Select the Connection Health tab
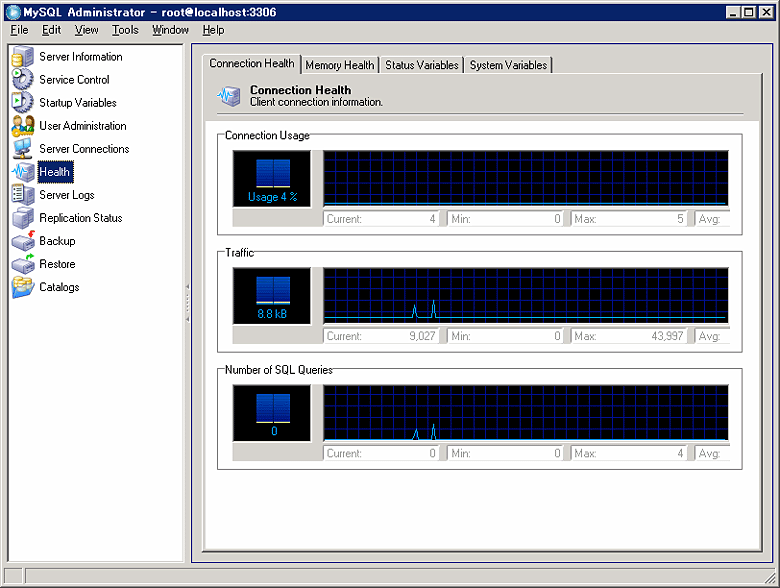This screenshot has width=780, height=588. tap(252, 64)
